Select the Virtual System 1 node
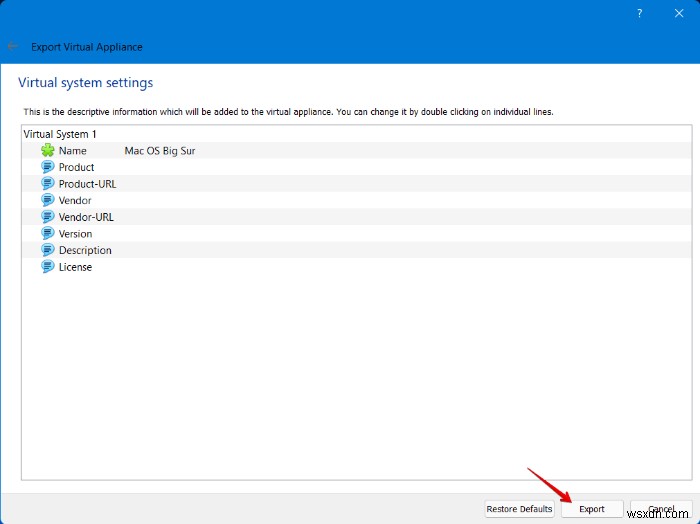 [60, 134]
